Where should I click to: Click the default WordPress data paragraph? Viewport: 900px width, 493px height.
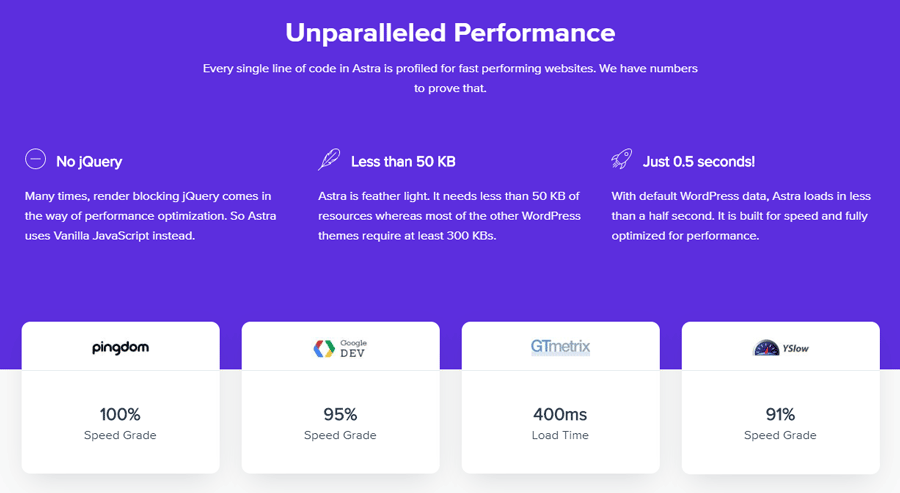[x=741, y=216]
